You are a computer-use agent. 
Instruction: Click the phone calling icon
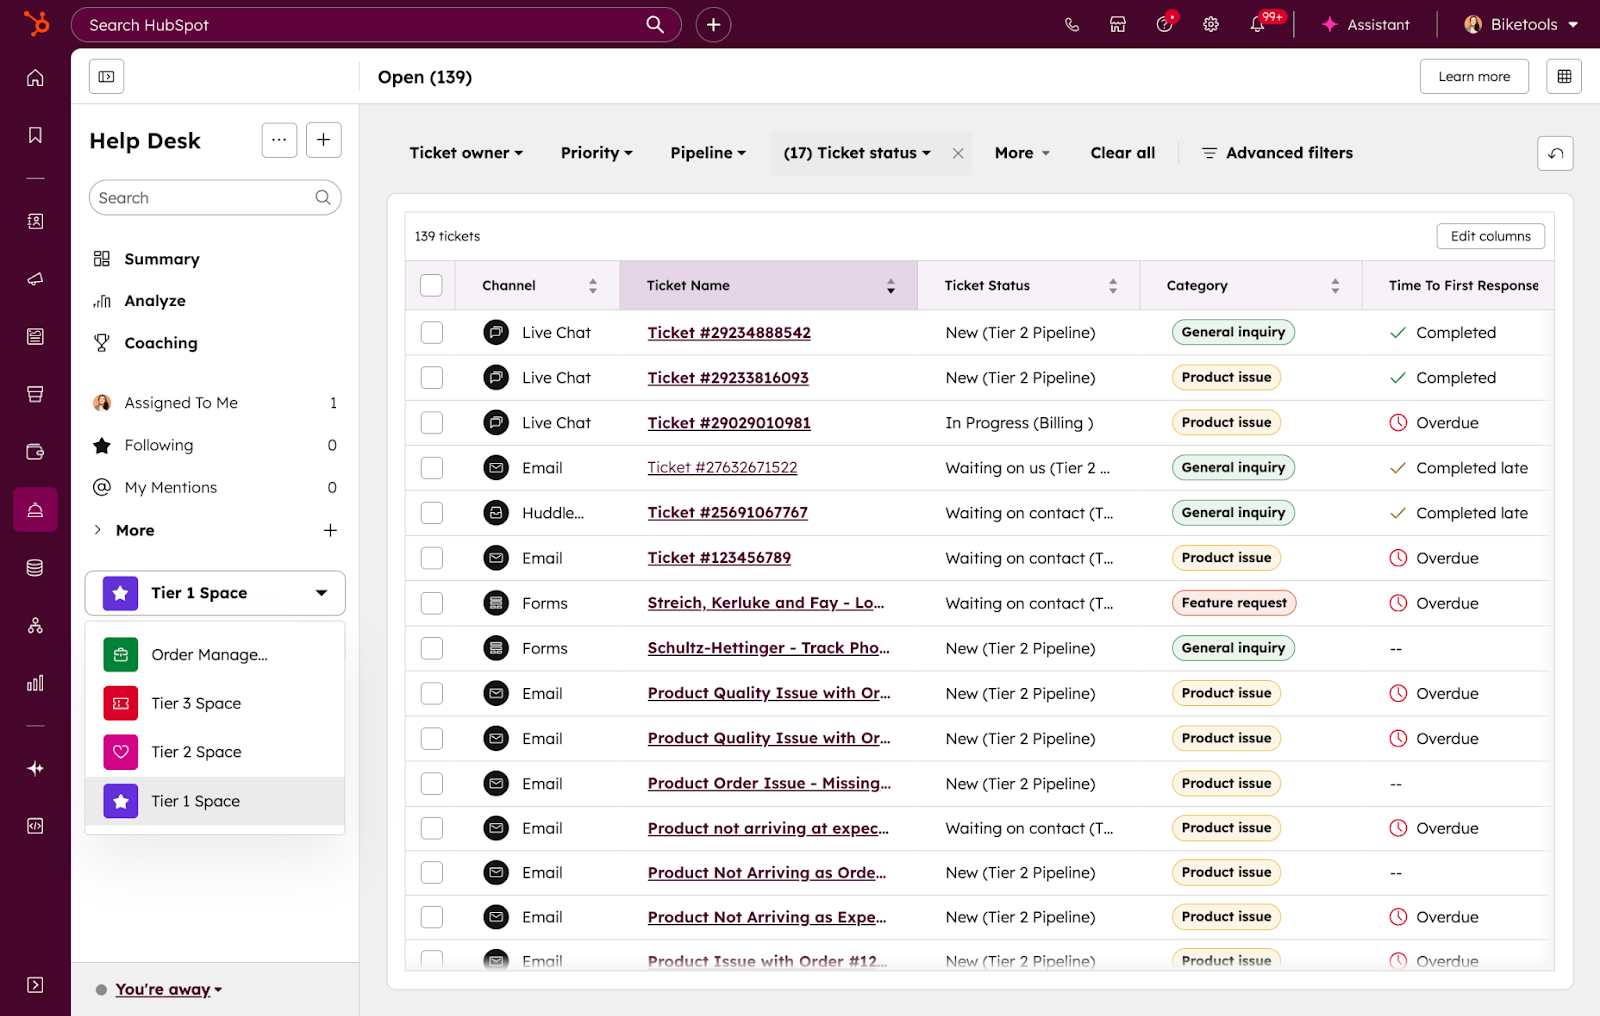point(1072,25)
